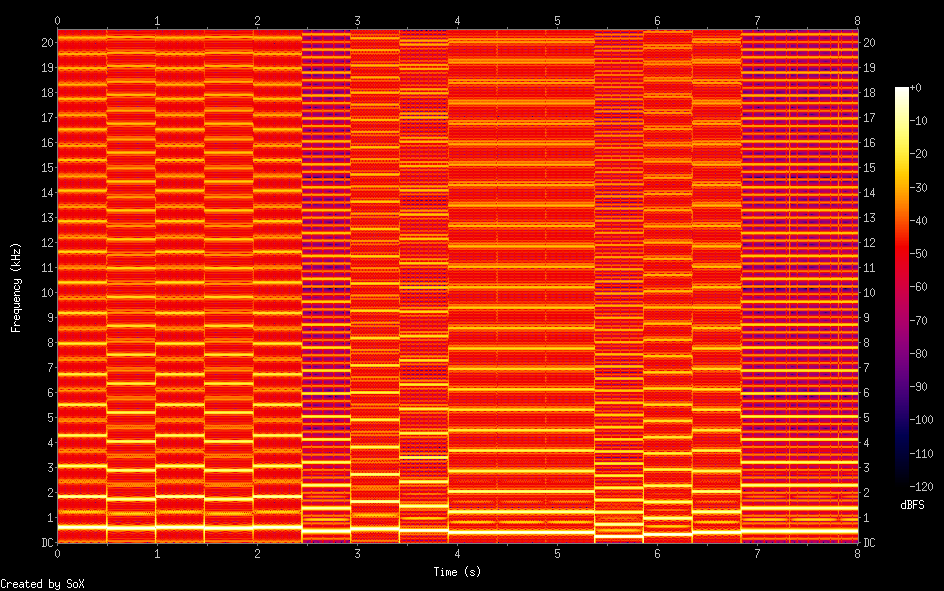Viewport: 944px width, 591px height.
Task: Click the 'Created by SoX' text
Action: click(x=35, y=583)
